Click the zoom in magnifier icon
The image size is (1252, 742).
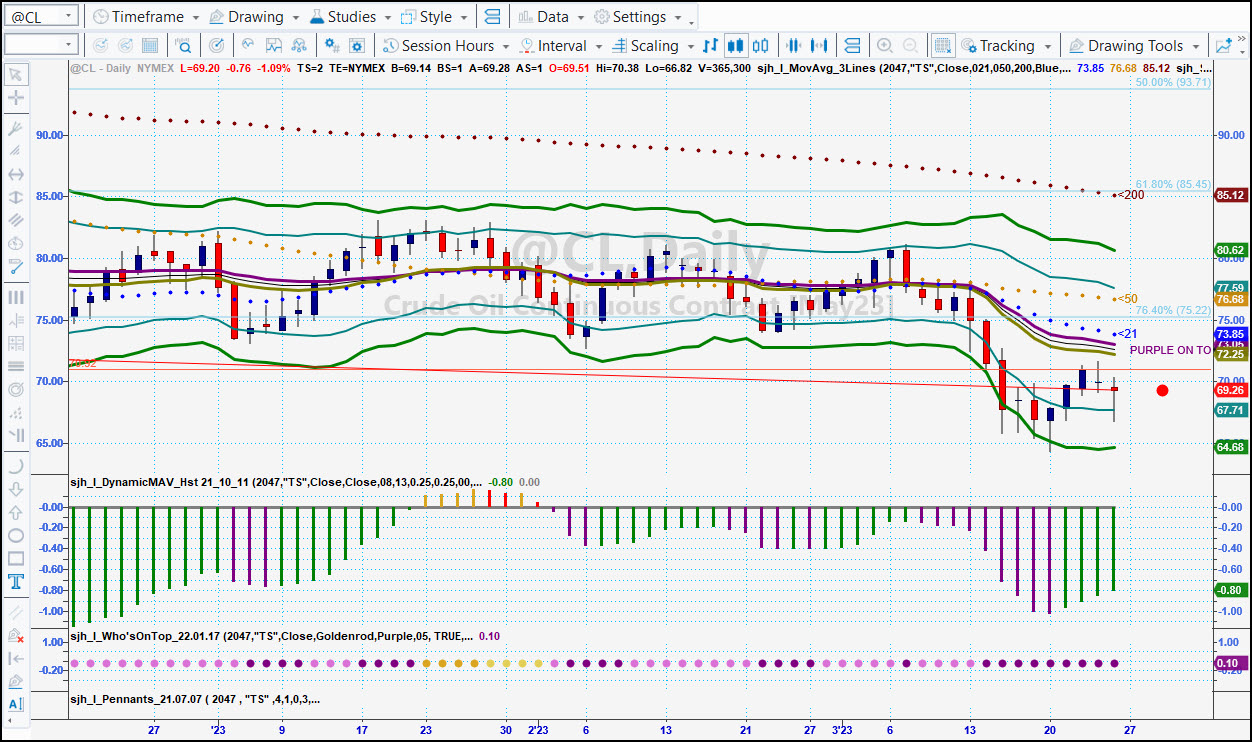tap(884, 46)
